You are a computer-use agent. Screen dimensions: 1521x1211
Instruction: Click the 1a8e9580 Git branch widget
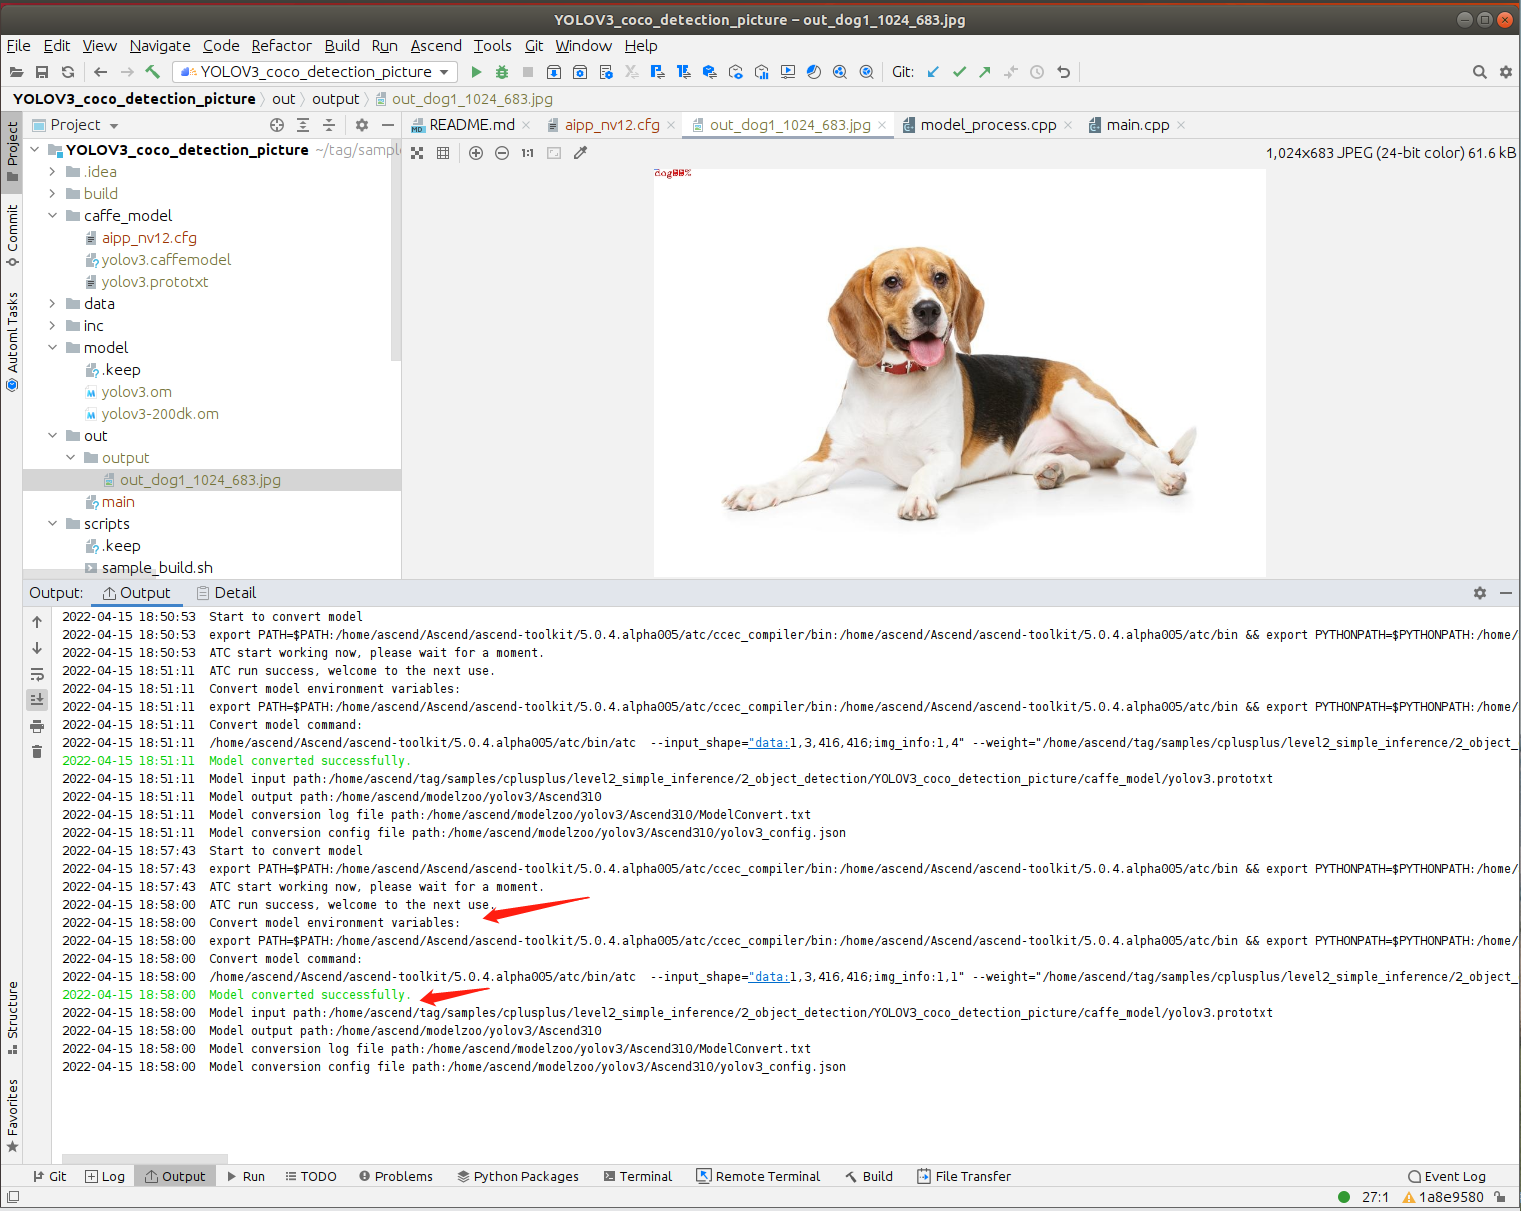click(x=1443, y=1197)
